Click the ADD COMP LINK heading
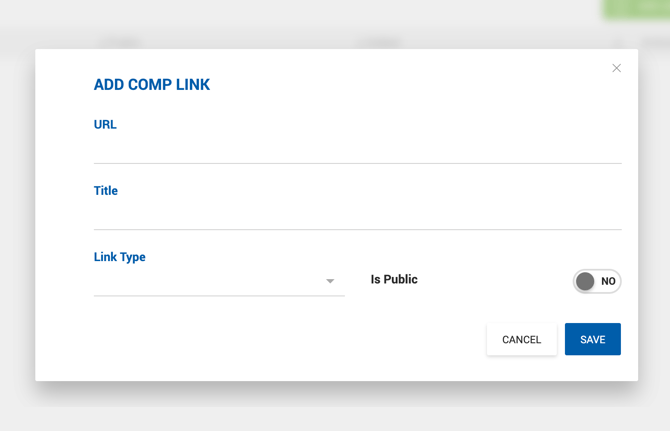 pos(152,85)
